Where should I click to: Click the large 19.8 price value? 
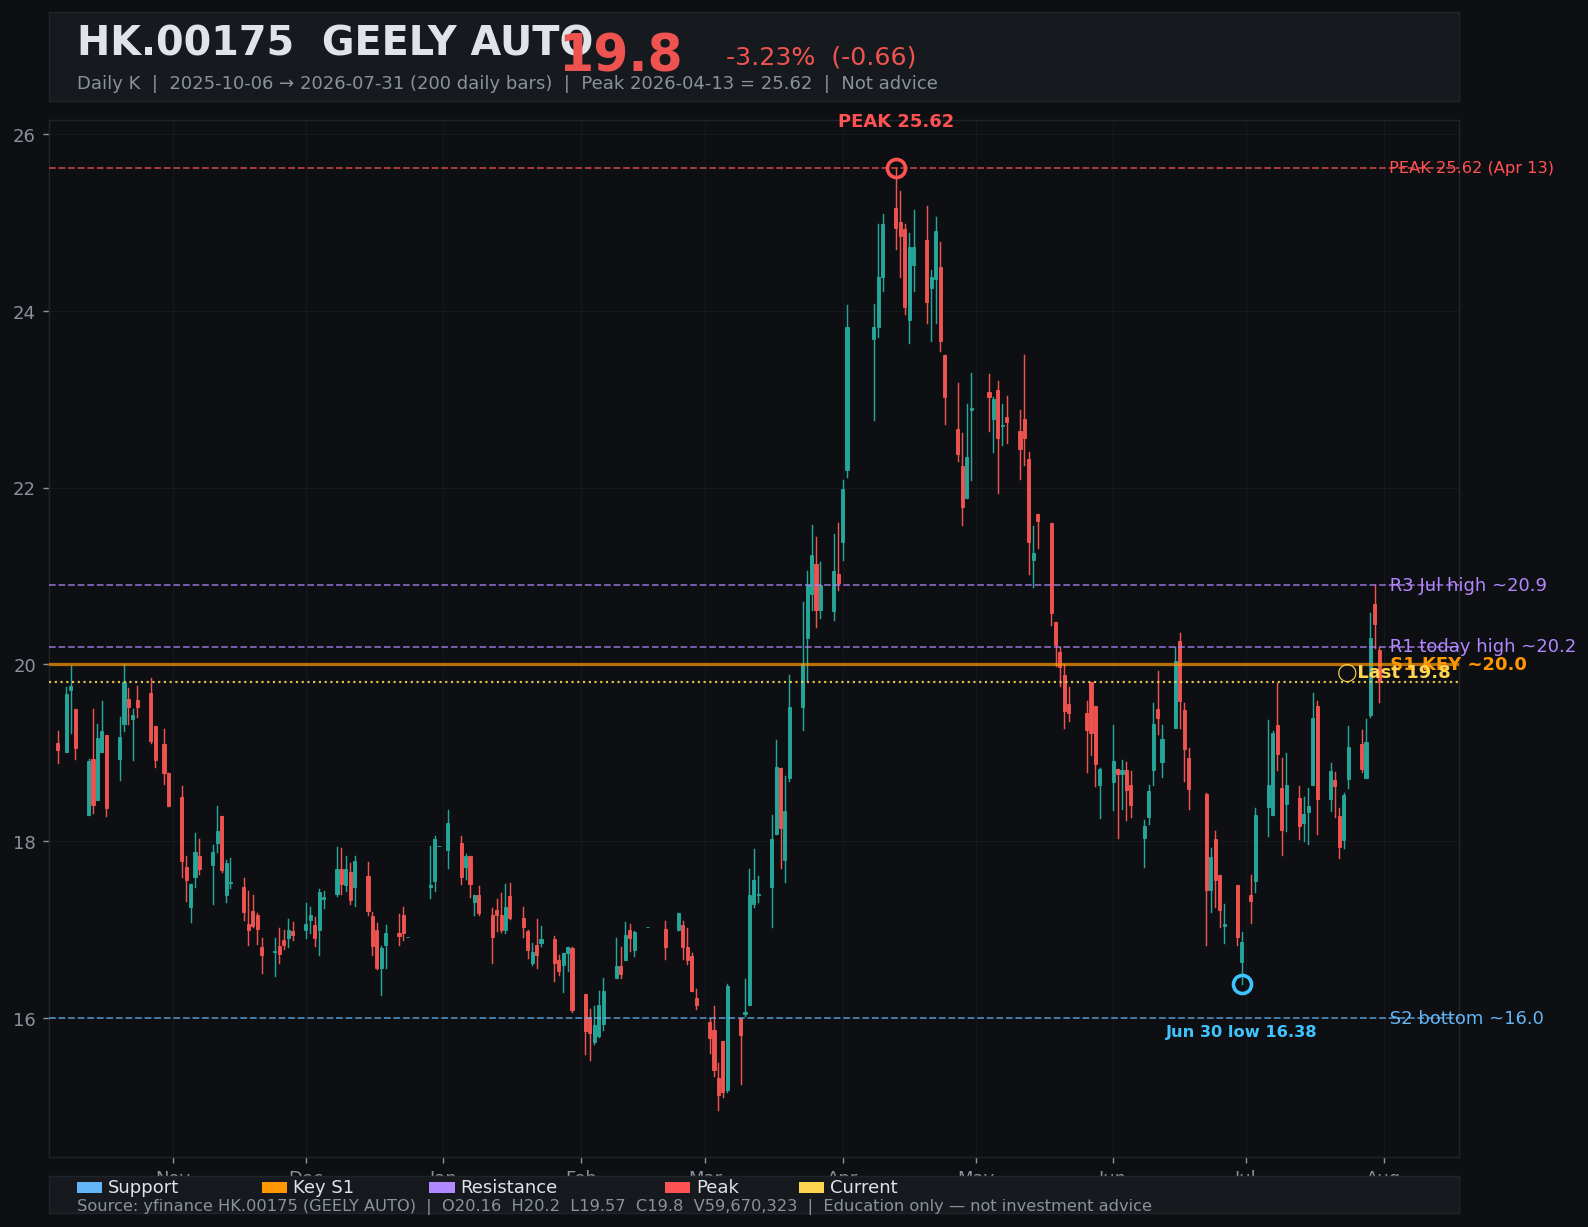(x=622, y=54)
